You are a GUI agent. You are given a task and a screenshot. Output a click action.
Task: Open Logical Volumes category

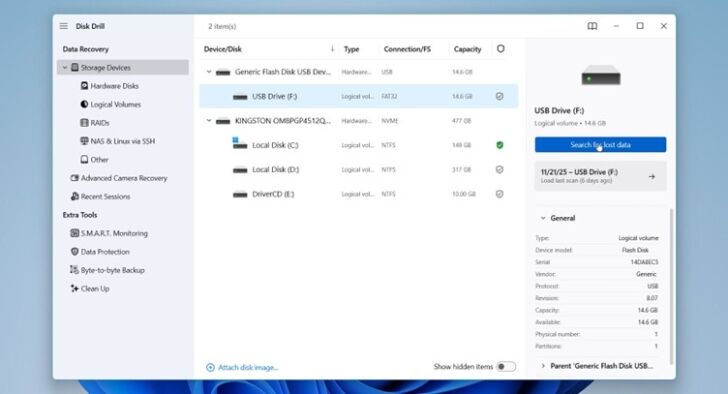coord(116,104)
